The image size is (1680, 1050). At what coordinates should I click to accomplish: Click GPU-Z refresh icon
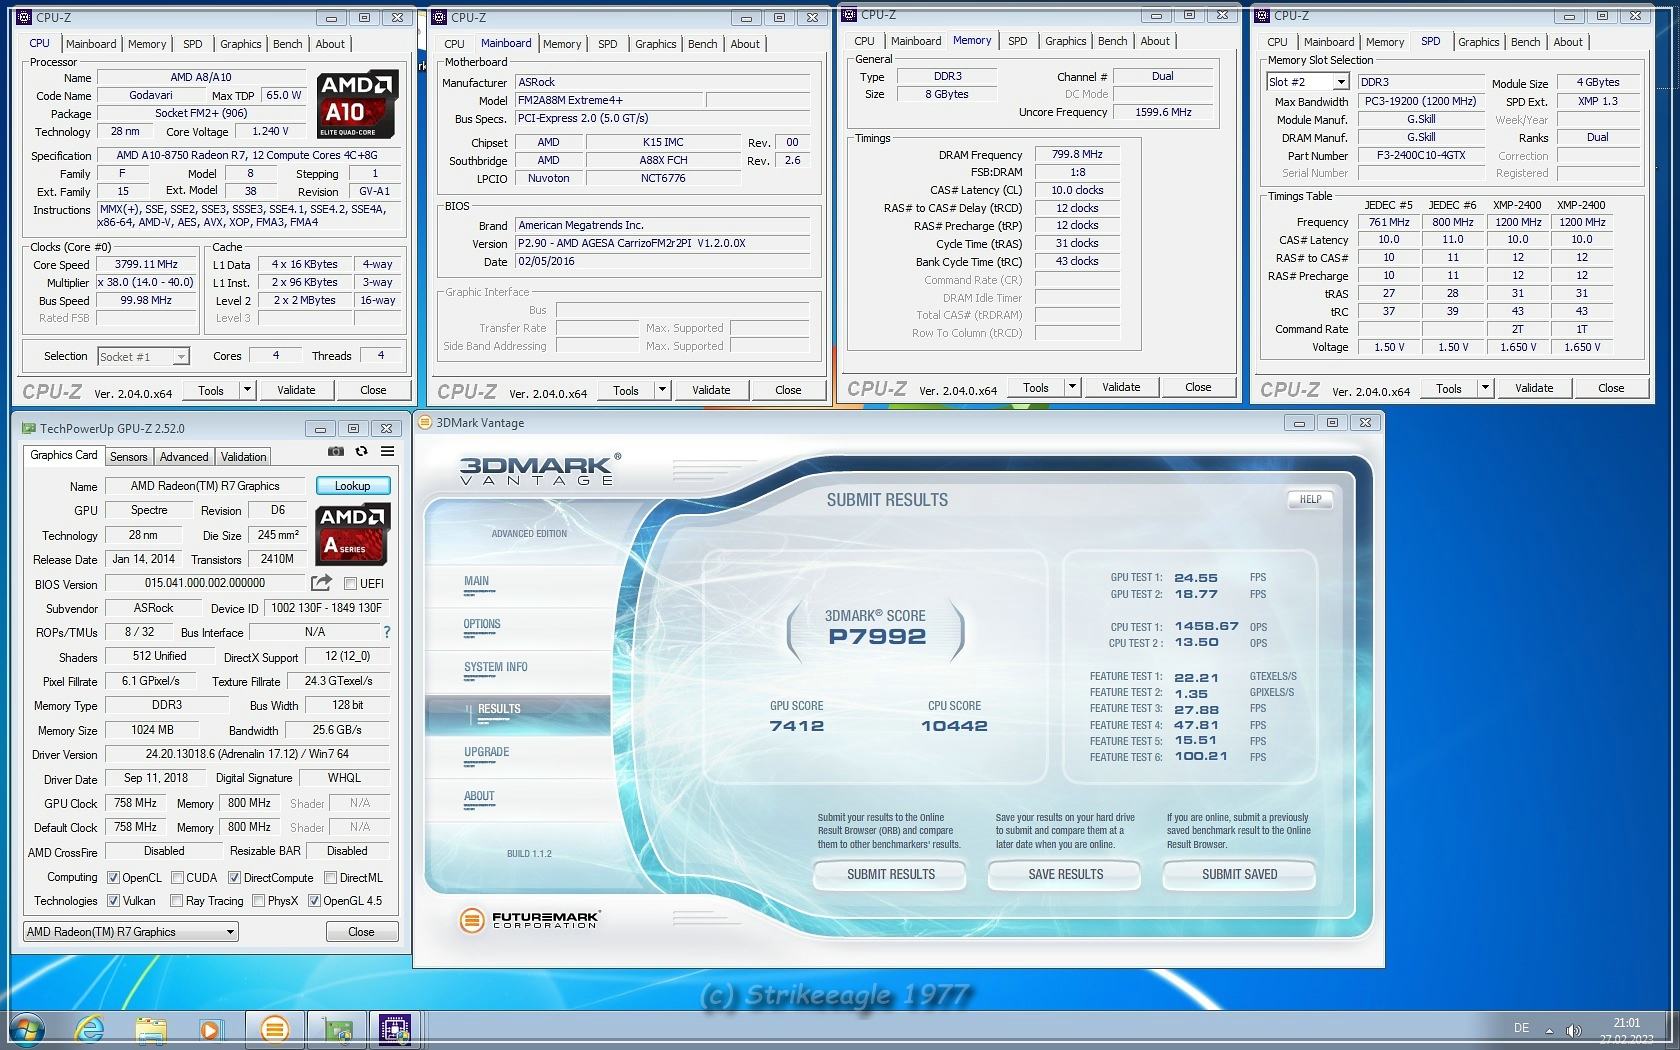tap(362, 452)
